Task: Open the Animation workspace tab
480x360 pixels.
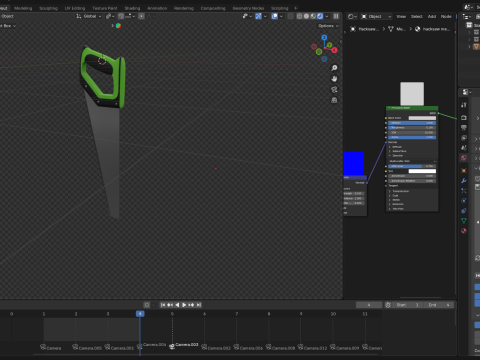Action: tap(157, 8)
